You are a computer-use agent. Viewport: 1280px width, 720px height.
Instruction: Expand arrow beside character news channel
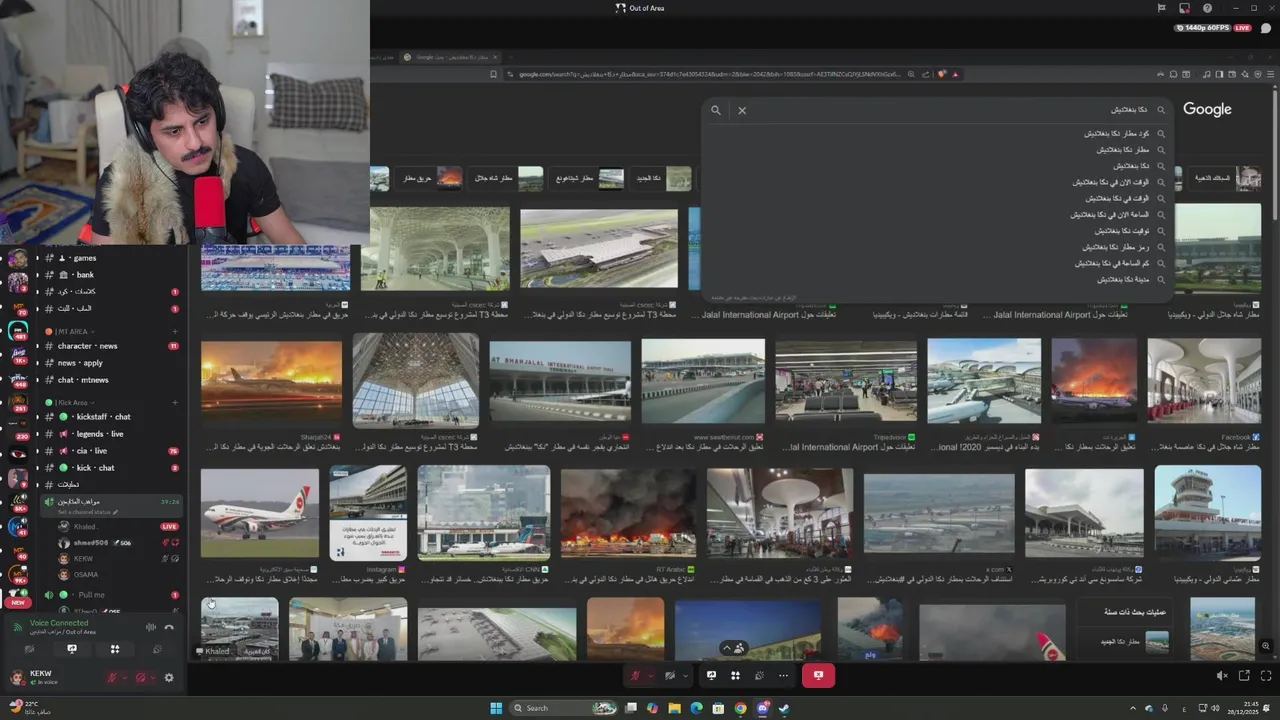click(x=37, y=346)
